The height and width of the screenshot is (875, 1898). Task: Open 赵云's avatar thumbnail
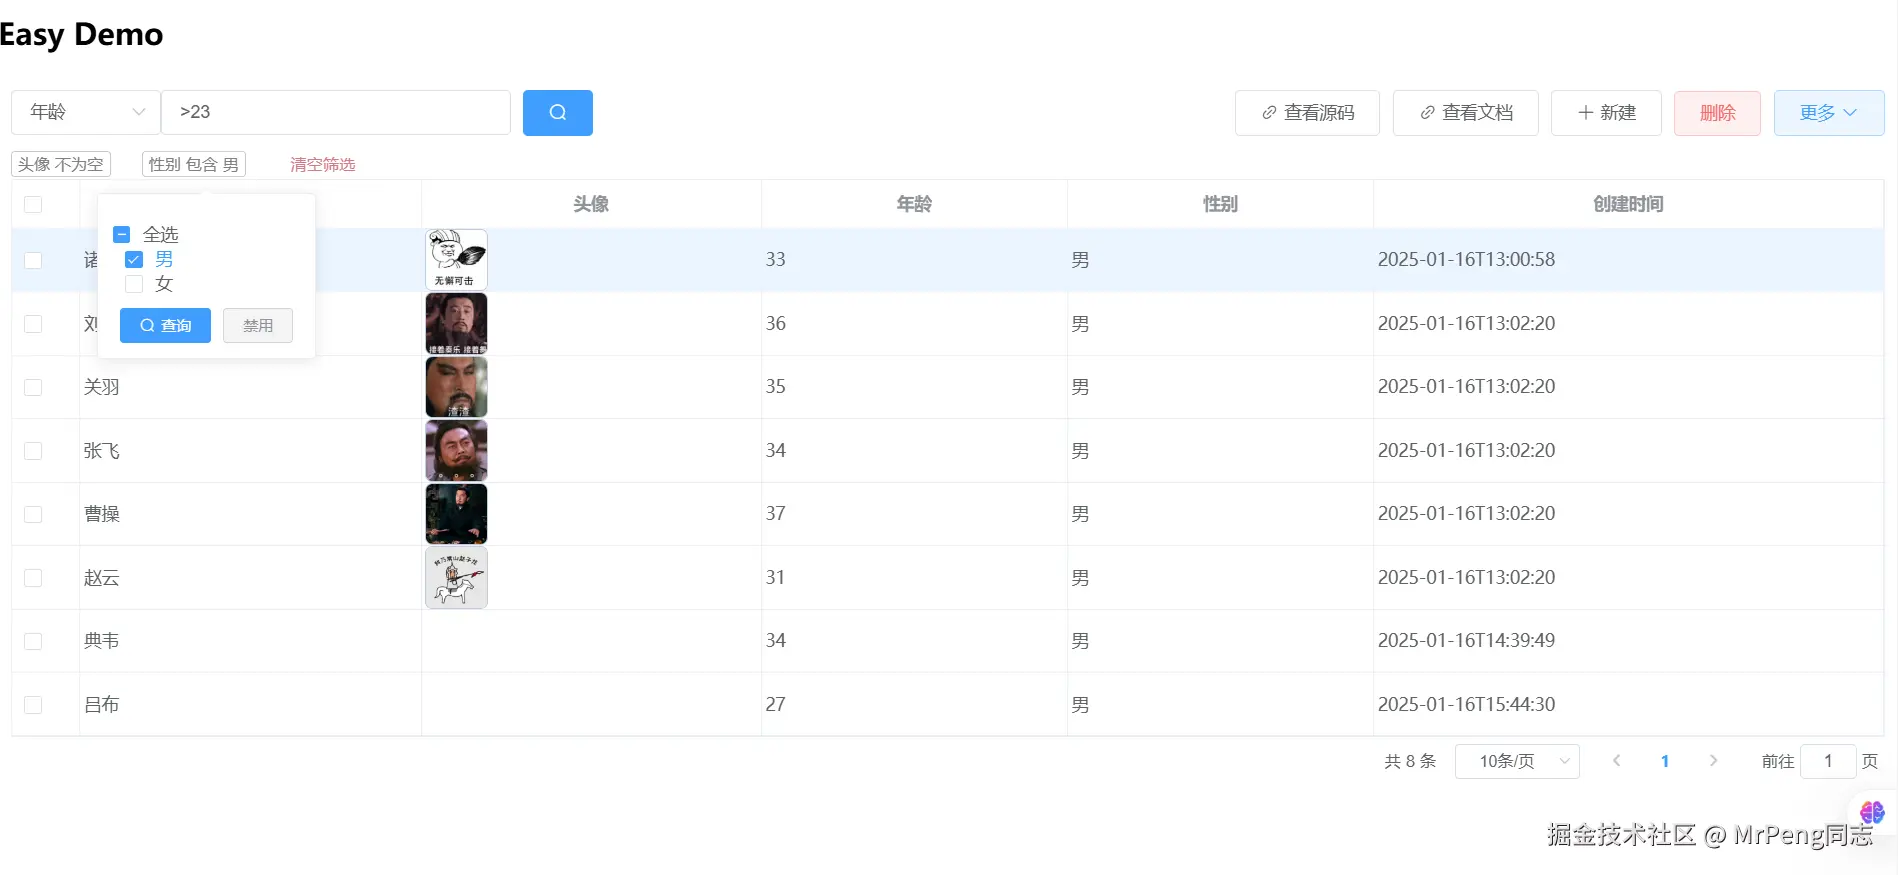pos(456,577)
